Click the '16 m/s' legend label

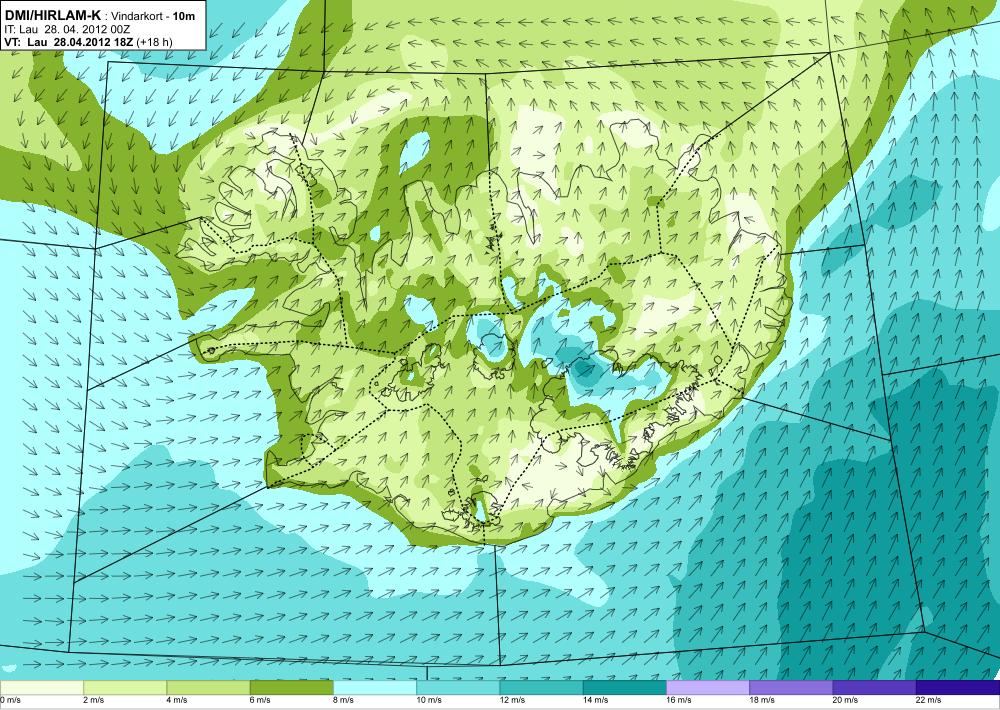[679, 700]
